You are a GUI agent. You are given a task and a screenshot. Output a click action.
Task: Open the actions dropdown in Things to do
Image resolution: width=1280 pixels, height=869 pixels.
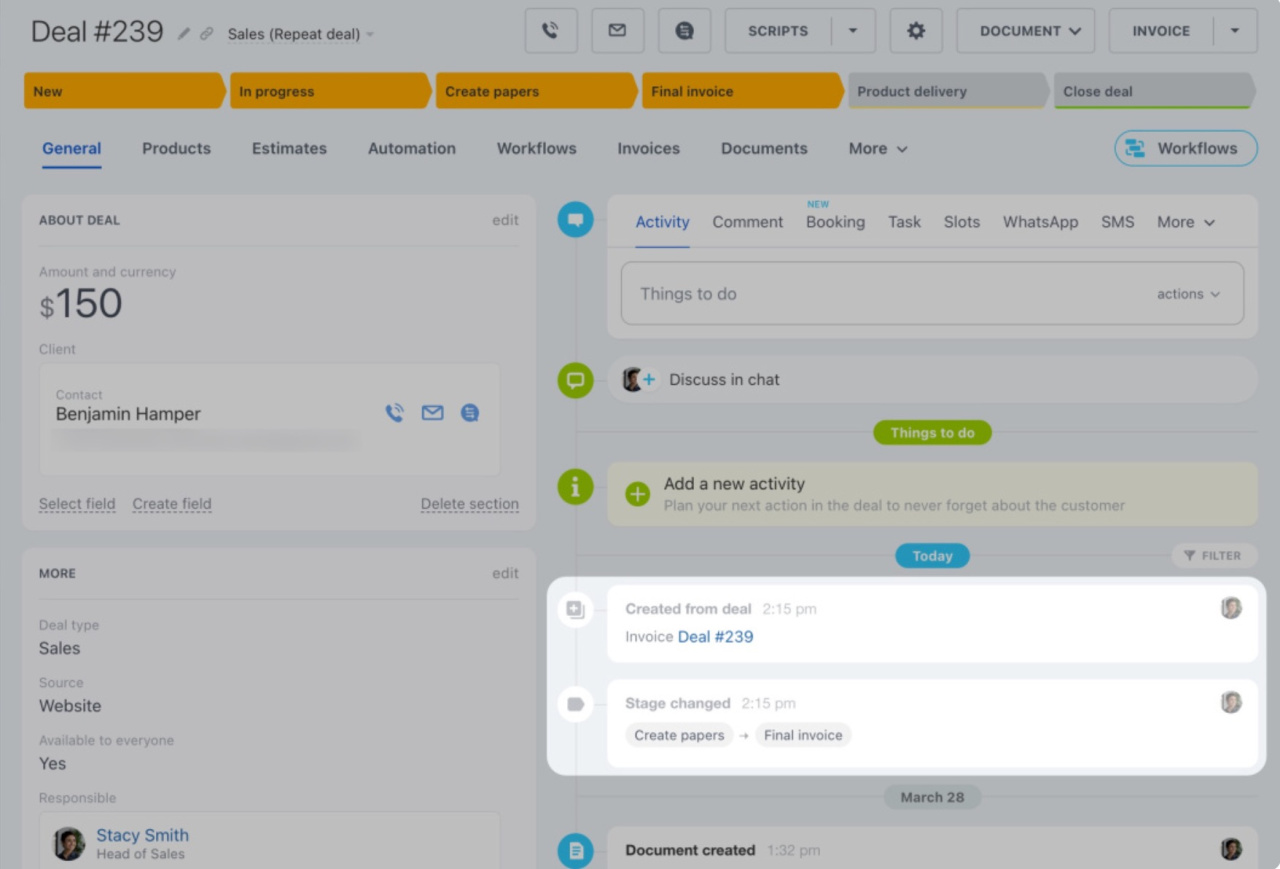pyautogui.click(x=1188, y=294)
